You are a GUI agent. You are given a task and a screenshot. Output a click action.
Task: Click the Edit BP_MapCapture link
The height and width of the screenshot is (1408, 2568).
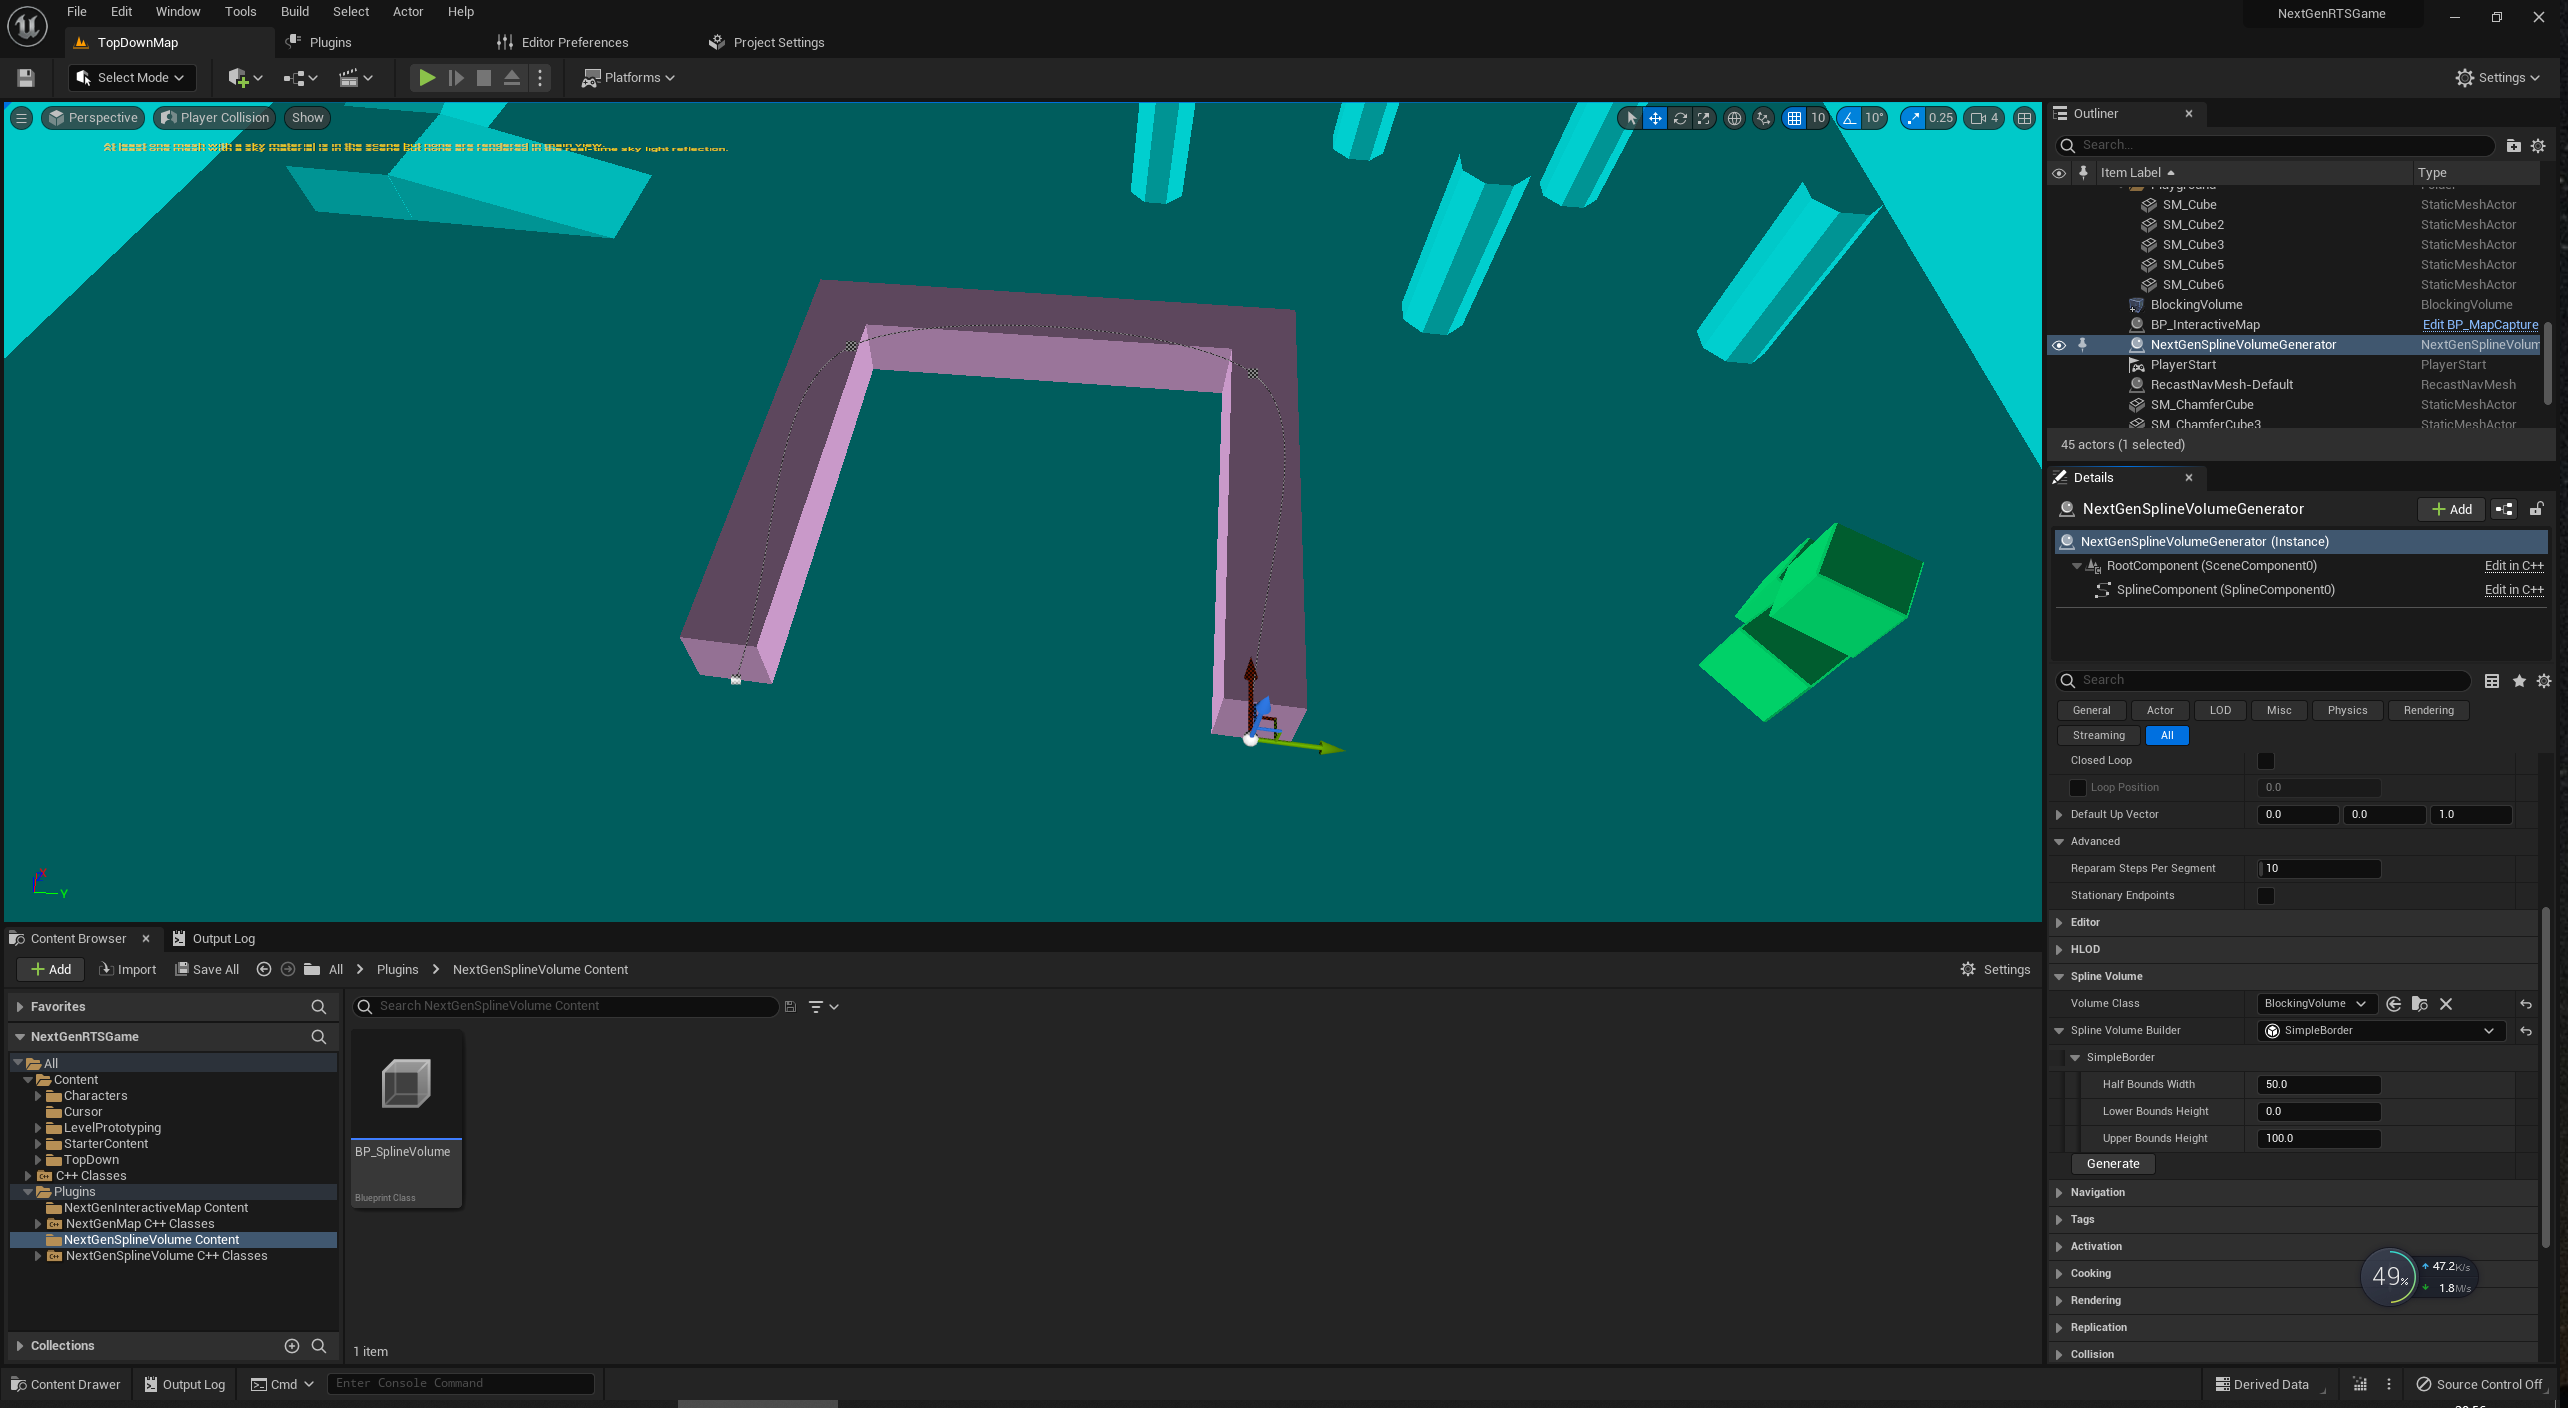(x=2479, y=324)
